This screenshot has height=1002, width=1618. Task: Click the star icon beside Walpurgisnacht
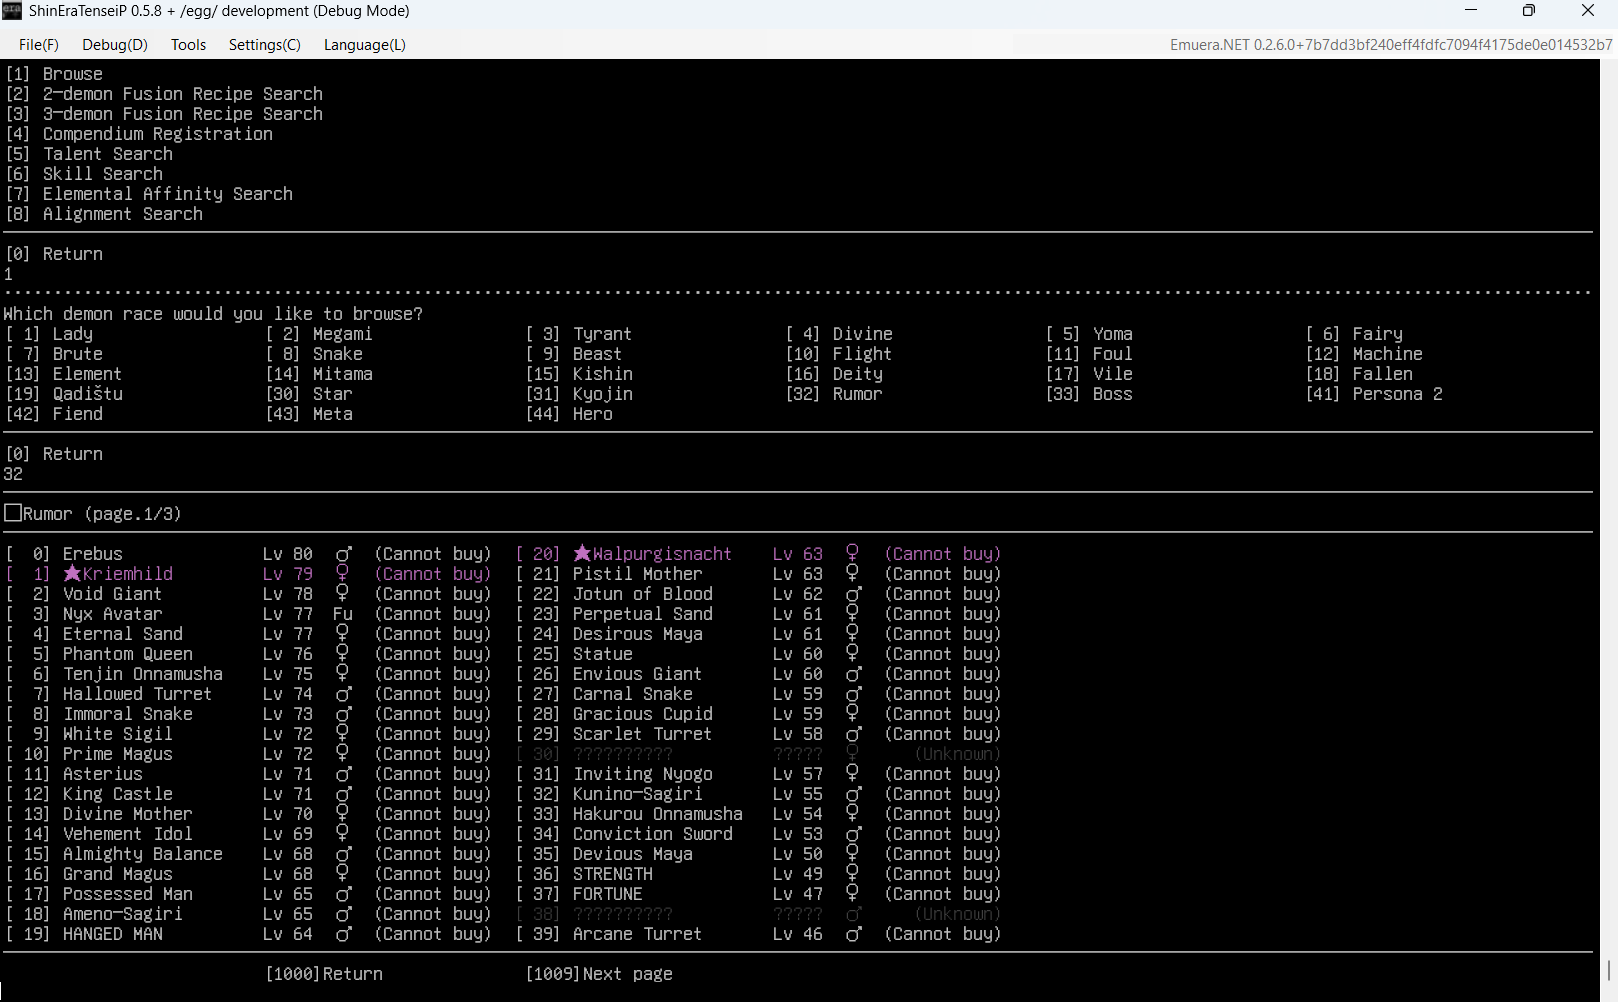click(582, 554)
